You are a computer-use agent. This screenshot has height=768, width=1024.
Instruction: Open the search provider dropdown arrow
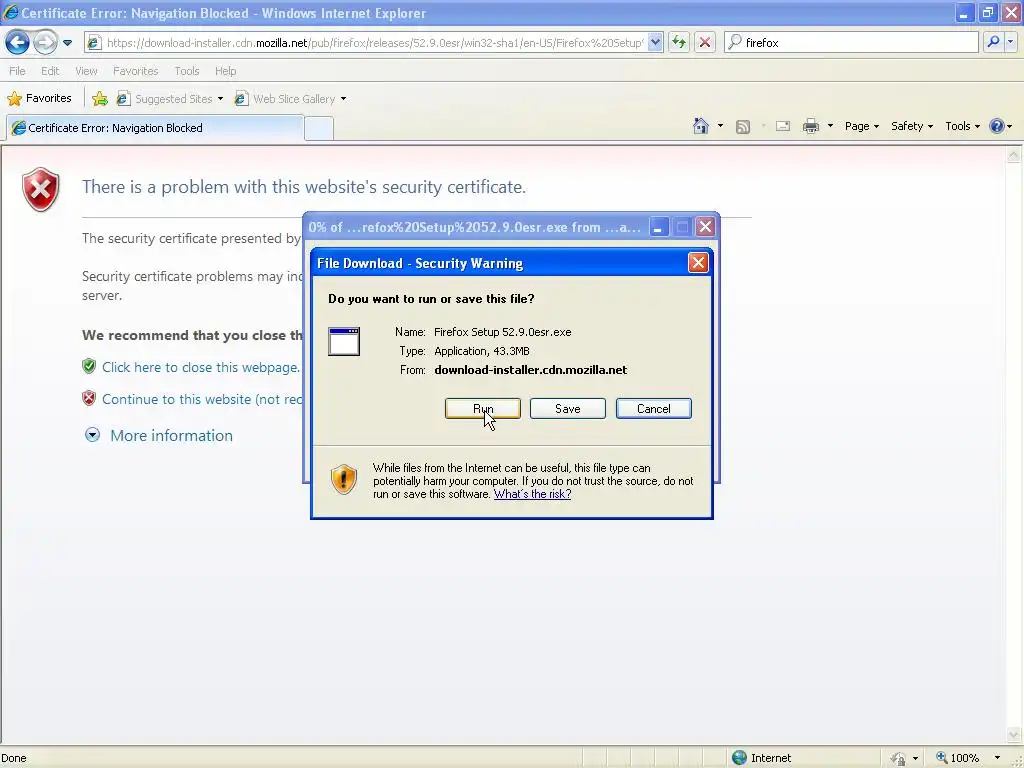point(1010,42)
